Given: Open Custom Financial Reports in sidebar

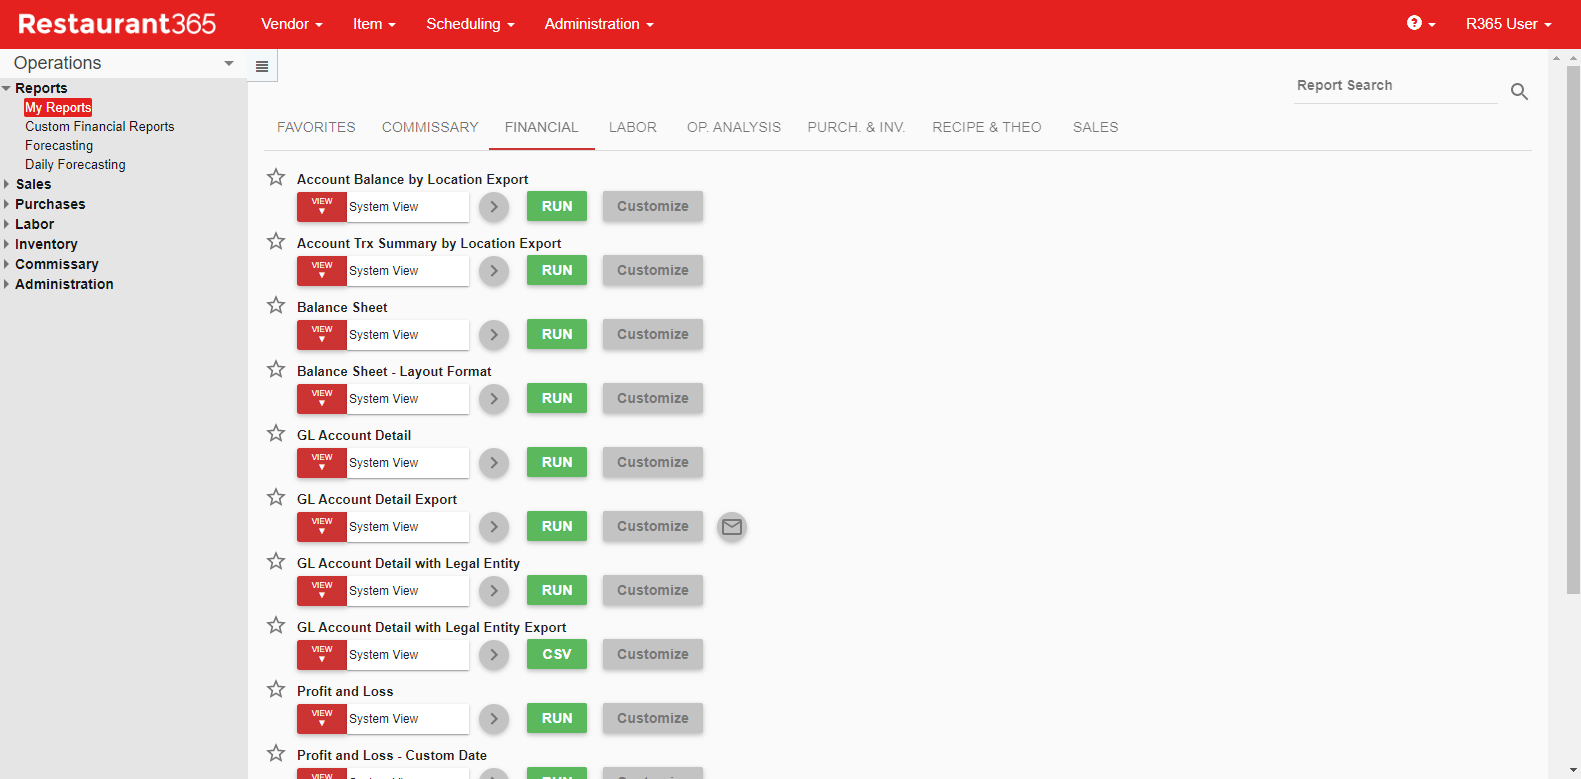Looking at the screenshot, I should tap(100, 126).
